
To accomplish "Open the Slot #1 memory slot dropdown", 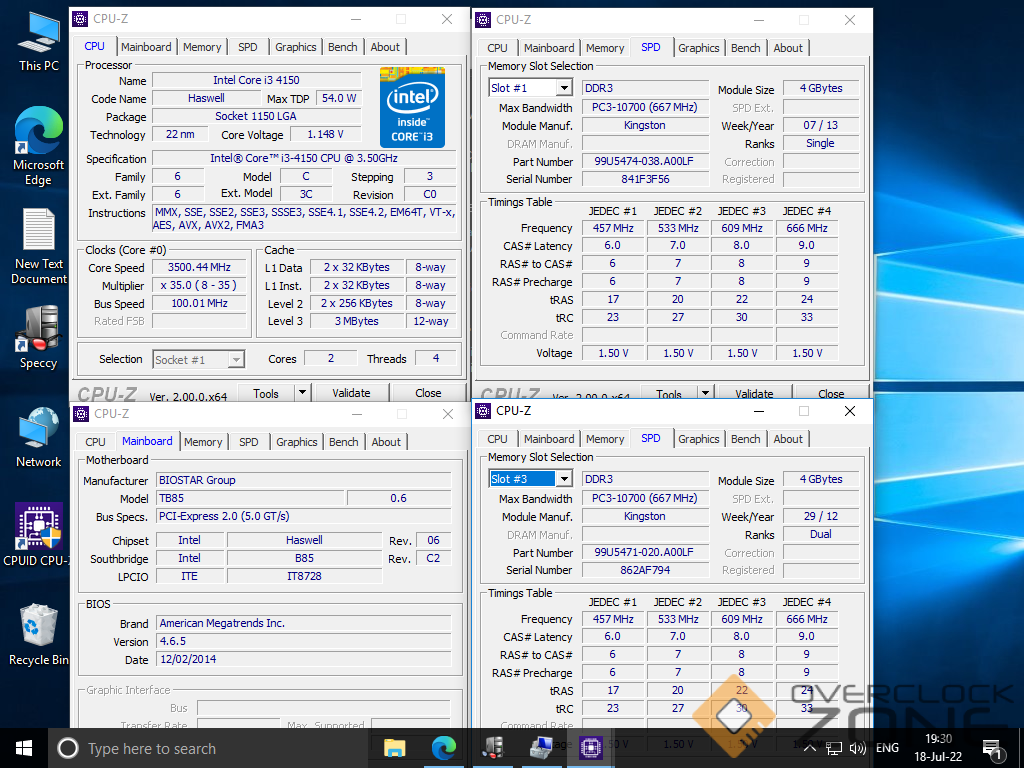I will click(563, 88).
